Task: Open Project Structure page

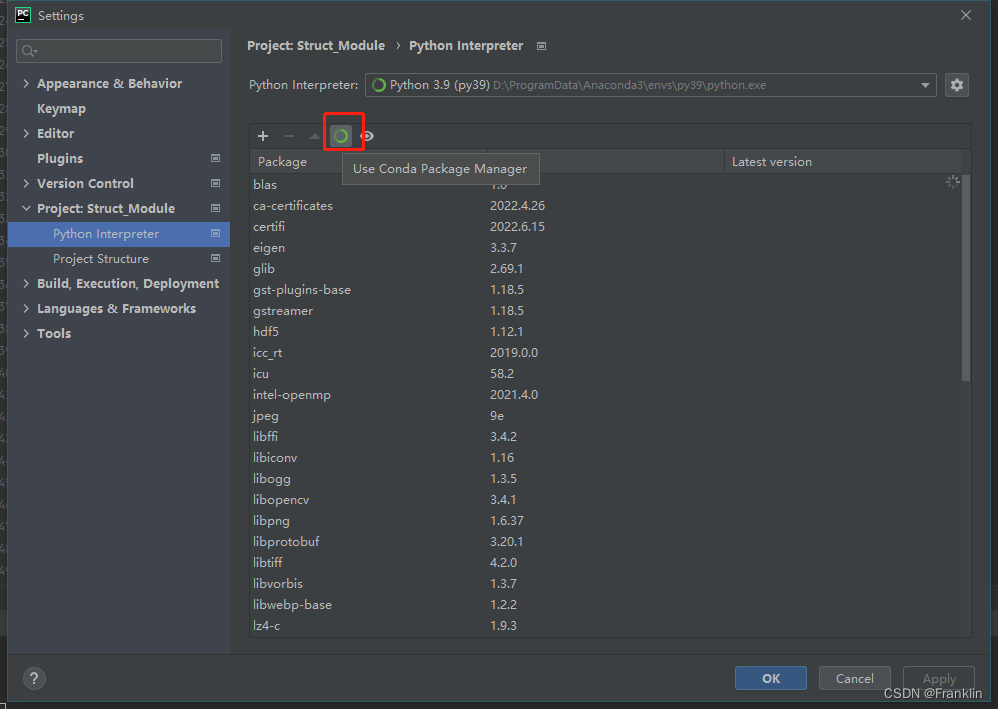Action: pyautogui.click(x=101, y=259)
